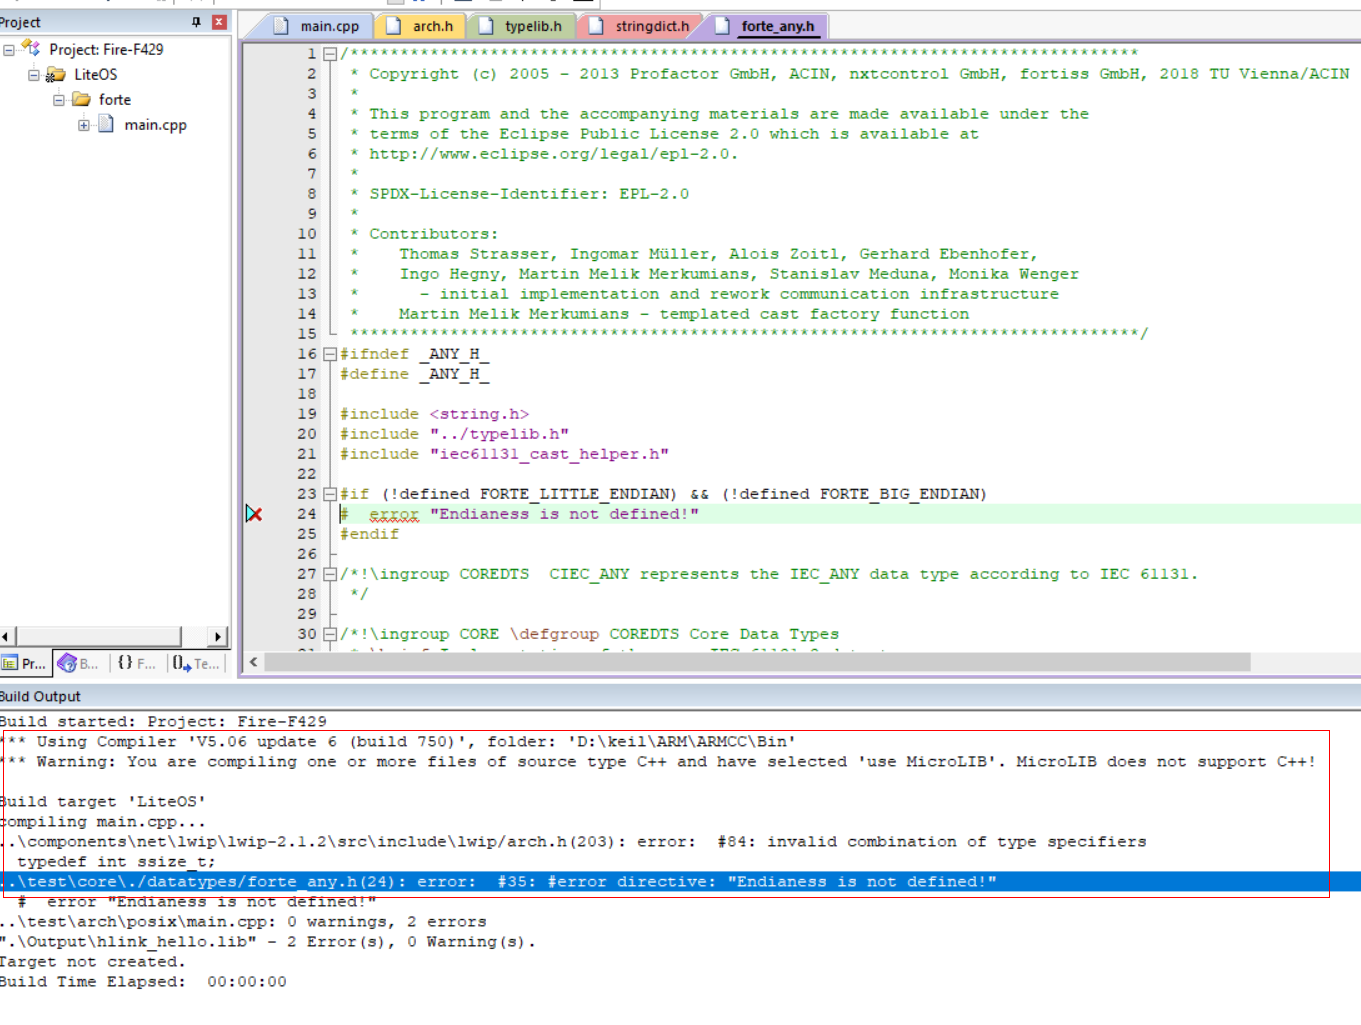The width and height of the screenshot is (1361, 1025).
Task: Click the arch.h(203) error #84 output line
Action: pos(574,842)
